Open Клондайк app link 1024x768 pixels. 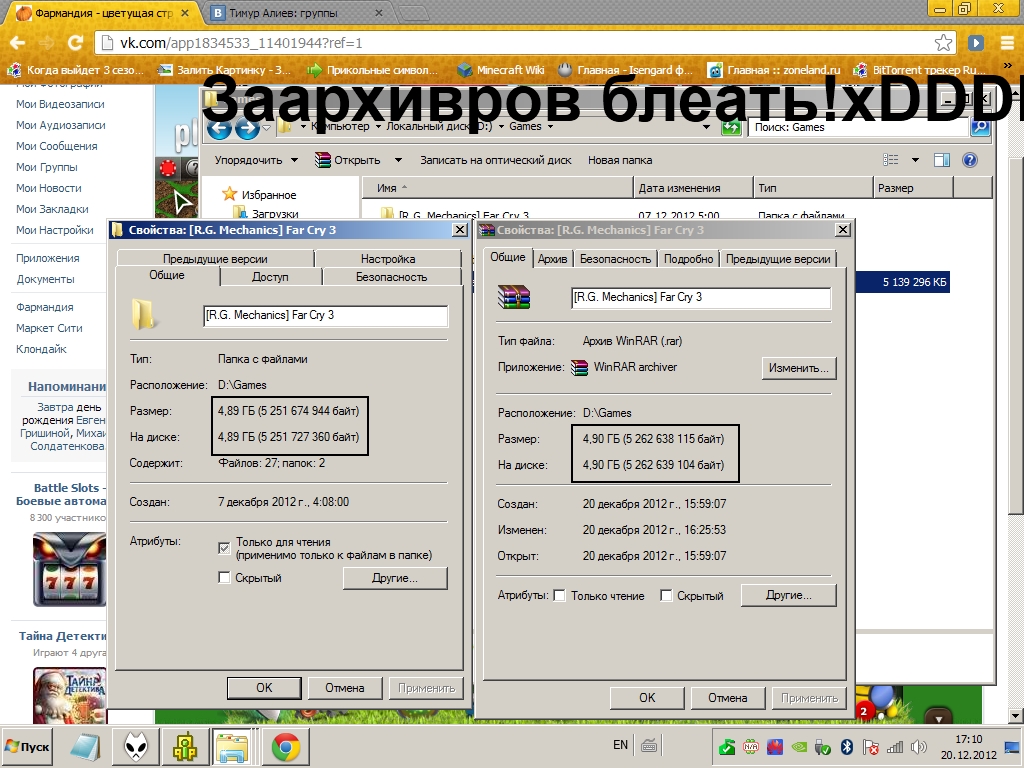41,349
